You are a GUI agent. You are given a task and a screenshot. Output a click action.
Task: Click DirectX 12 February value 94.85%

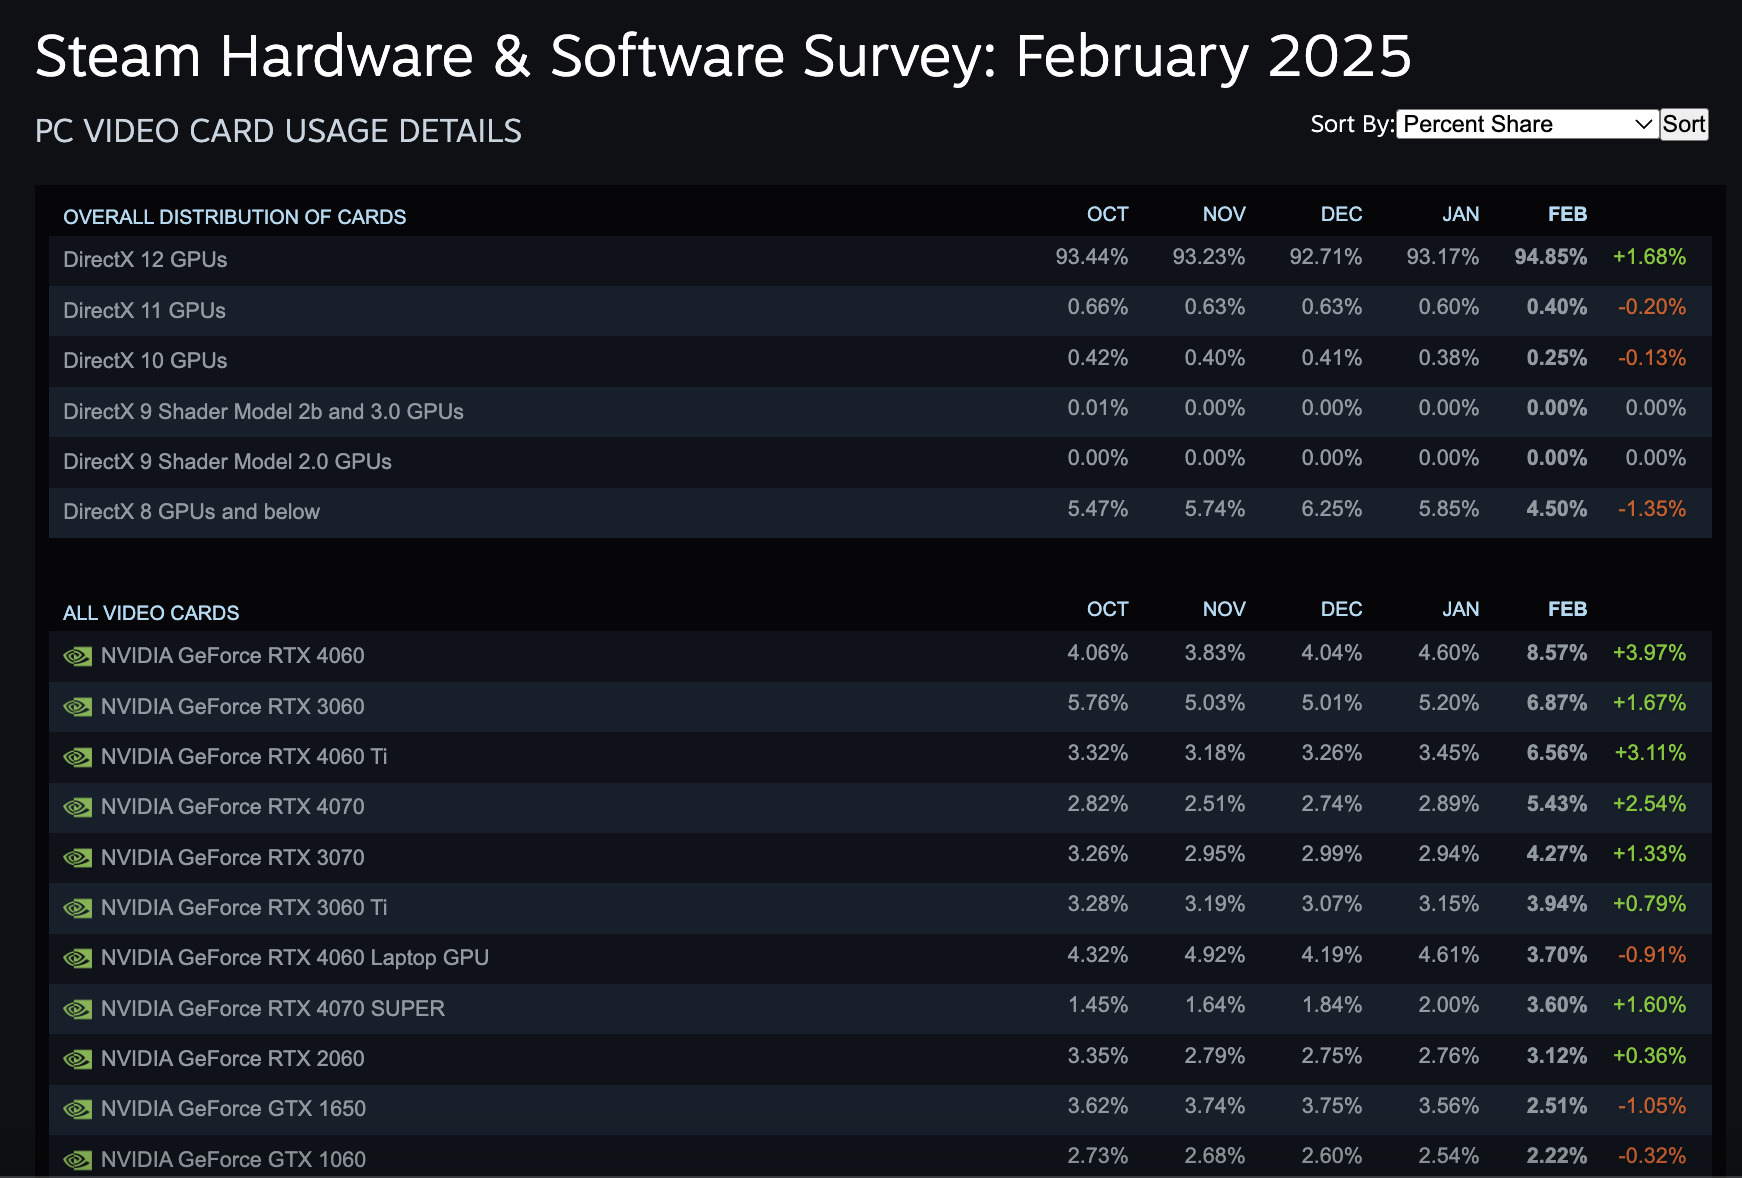click(x=1551, y=257)
